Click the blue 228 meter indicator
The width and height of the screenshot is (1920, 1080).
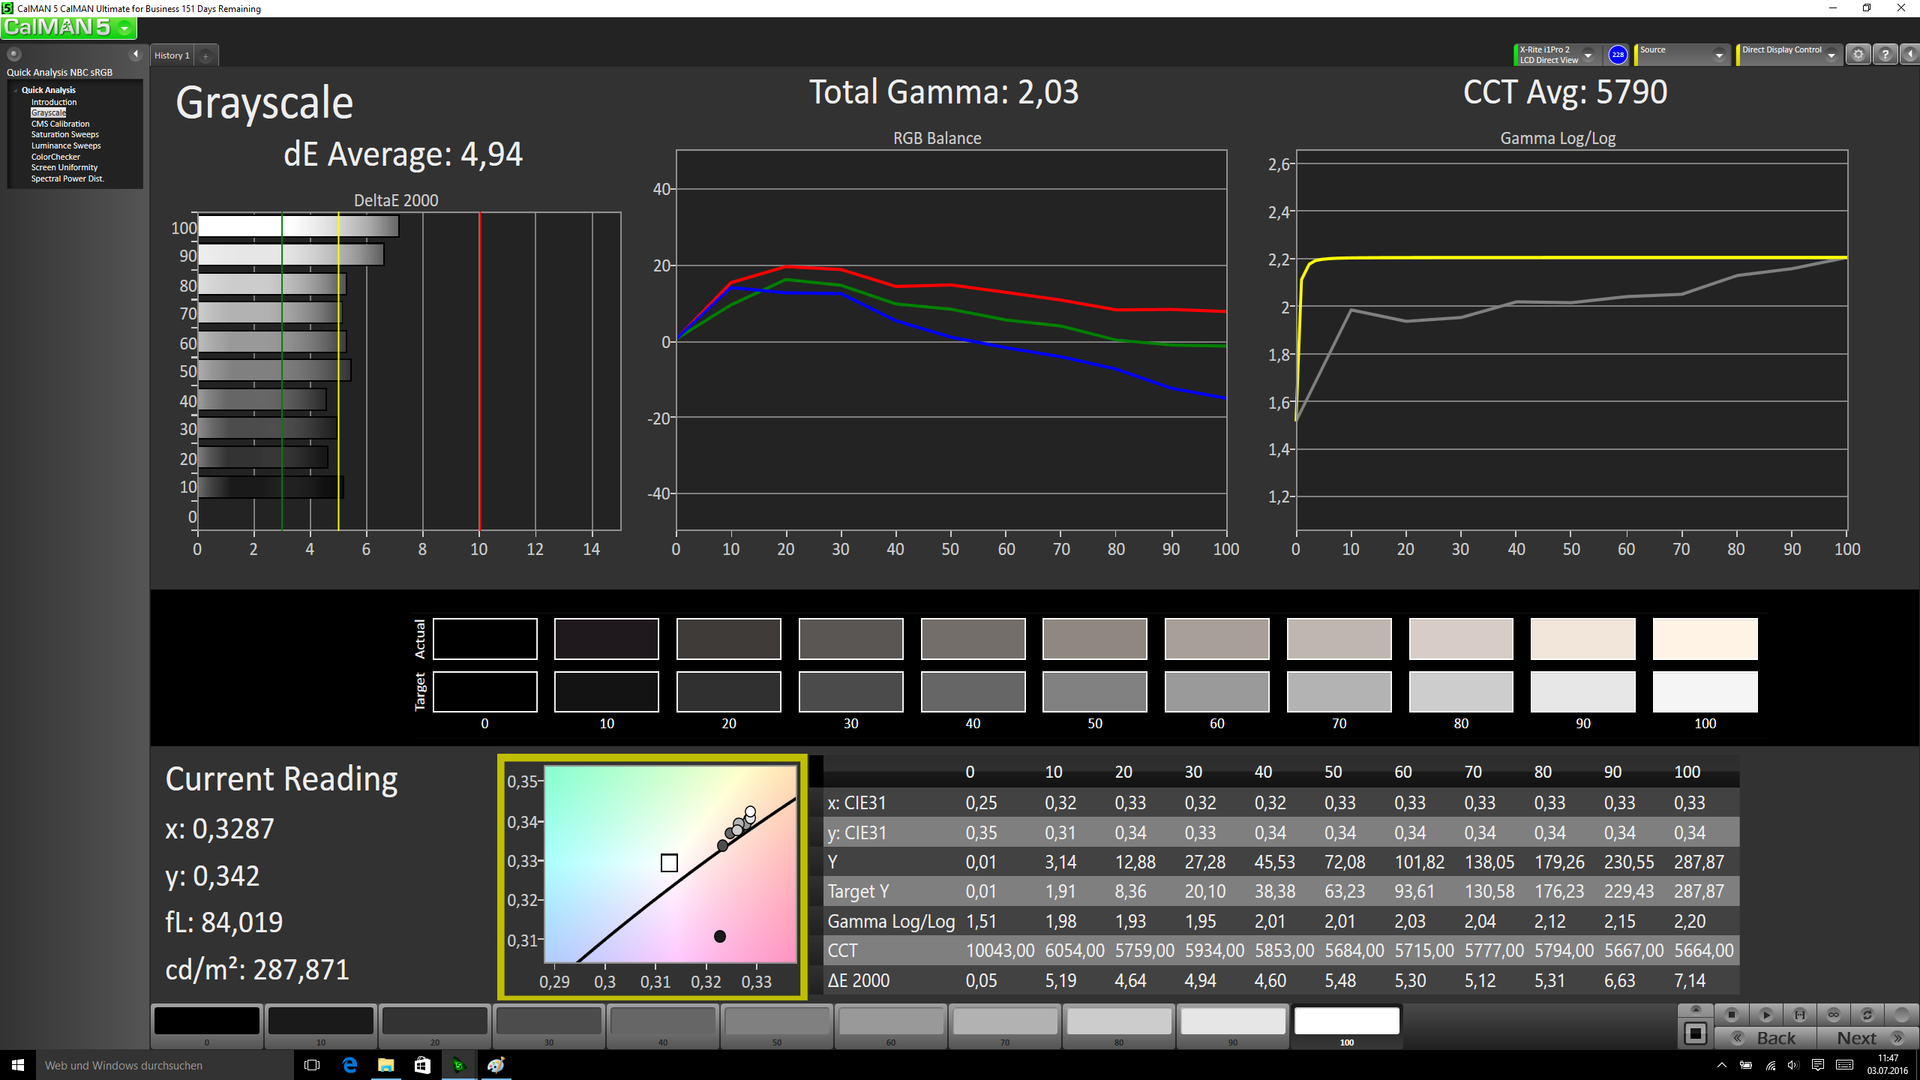point(1617,55)
